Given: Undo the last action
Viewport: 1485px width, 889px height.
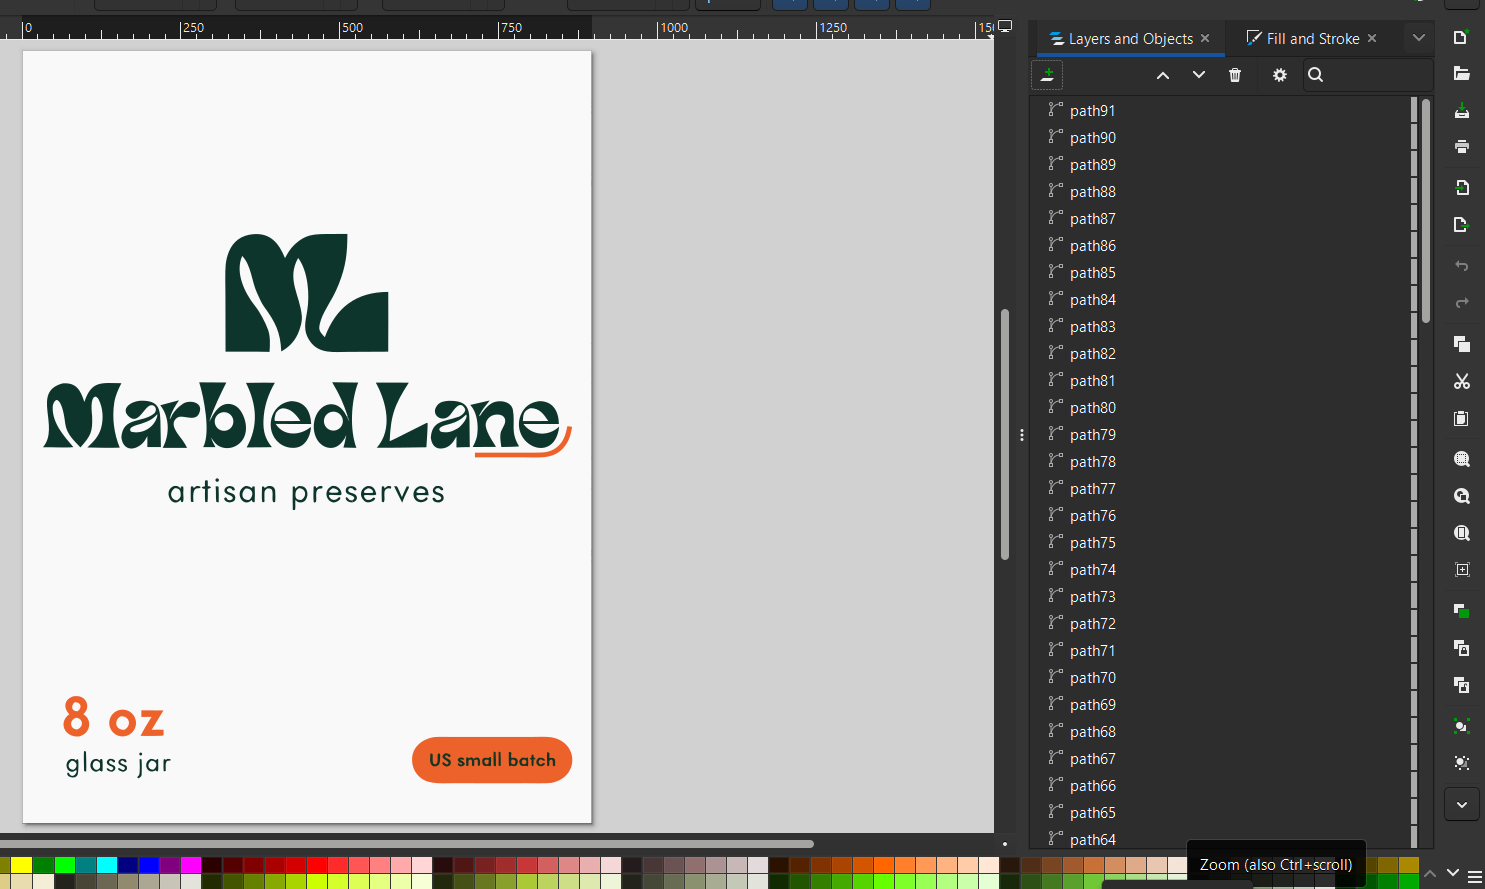Looking at the screenshot, I should coord(1461,266).
